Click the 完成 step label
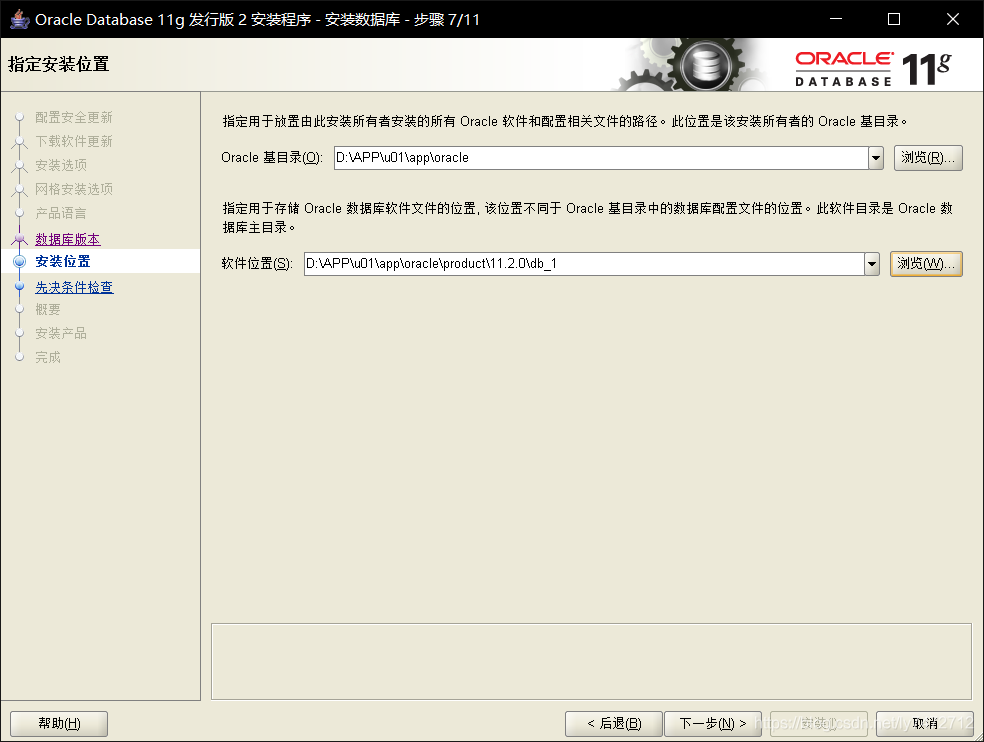This screenshot has height=742, width=984. [x=48, y=357]
